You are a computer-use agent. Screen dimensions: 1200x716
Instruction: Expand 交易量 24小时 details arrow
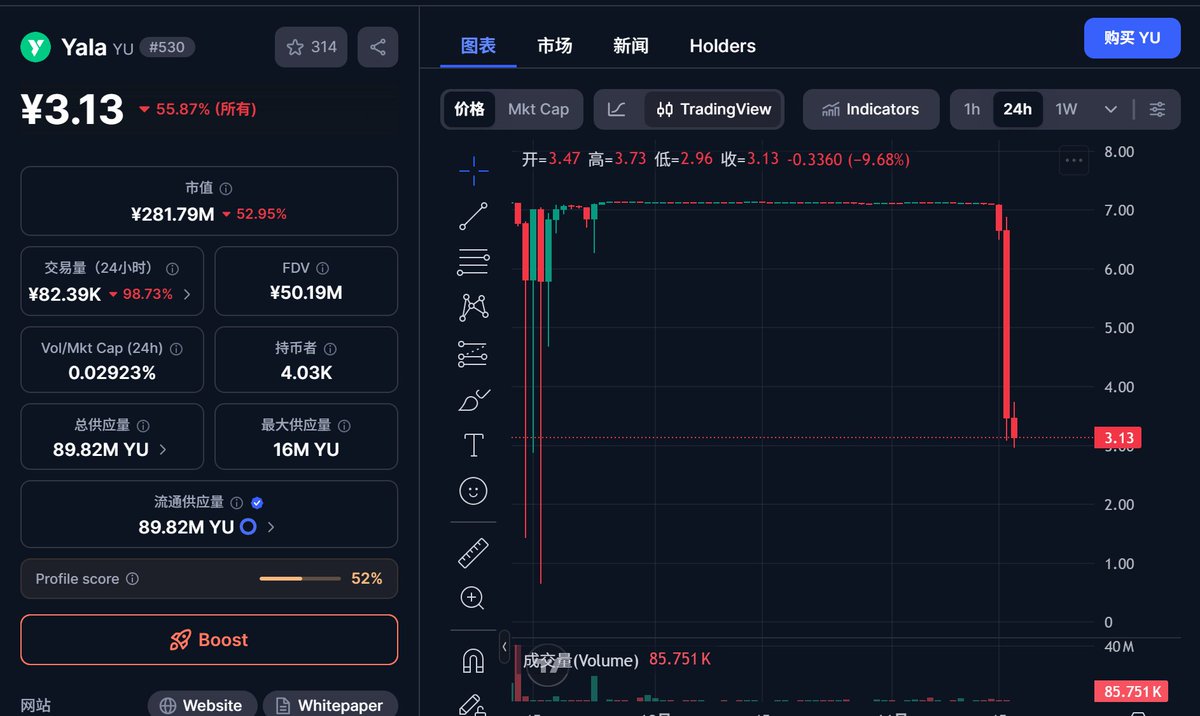pos(186,294)
